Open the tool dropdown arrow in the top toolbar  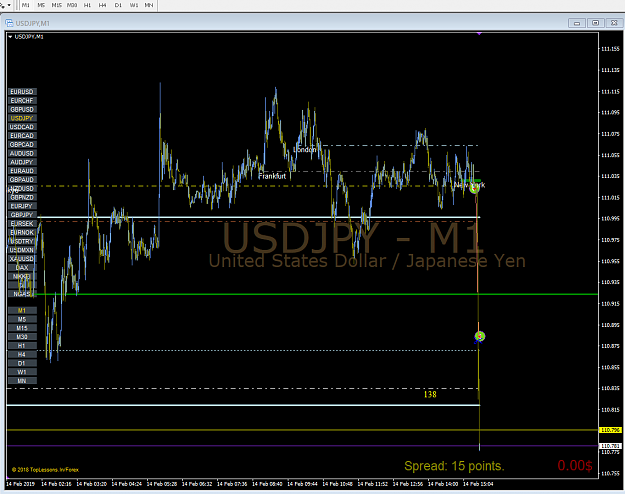pyautogui.click(x=9, y=6)
